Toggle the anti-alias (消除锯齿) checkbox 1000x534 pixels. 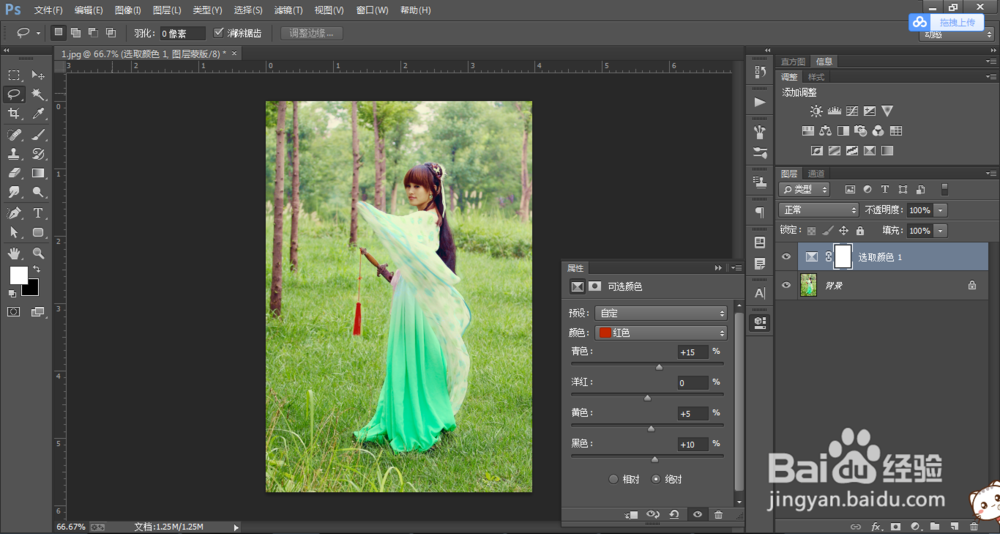[x=219, y=33]
